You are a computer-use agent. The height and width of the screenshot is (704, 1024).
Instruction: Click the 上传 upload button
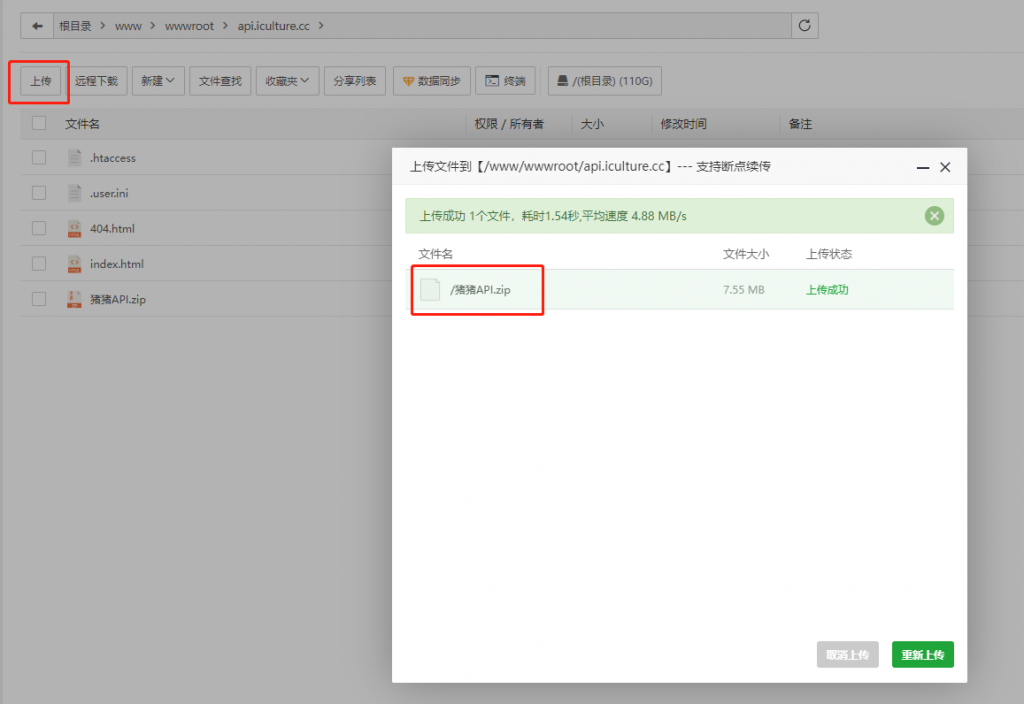40,81
